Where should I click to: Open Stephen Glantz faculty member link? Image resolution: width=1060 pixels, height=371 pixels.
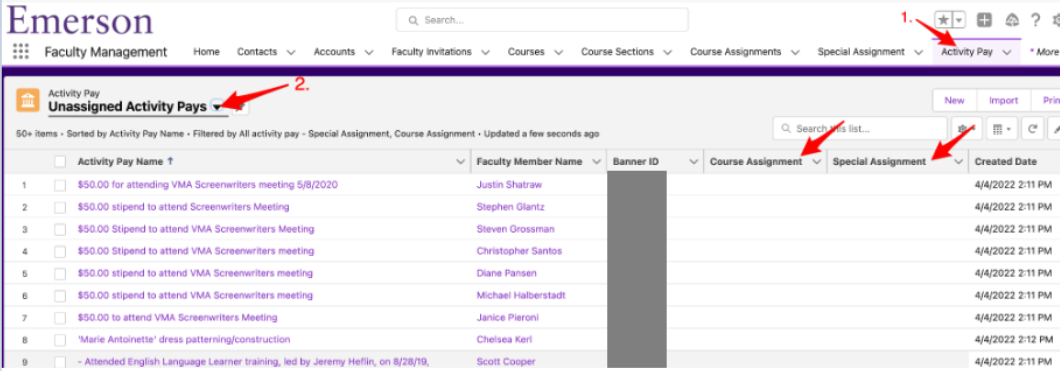pyautogui.click(x=510, y=206)
